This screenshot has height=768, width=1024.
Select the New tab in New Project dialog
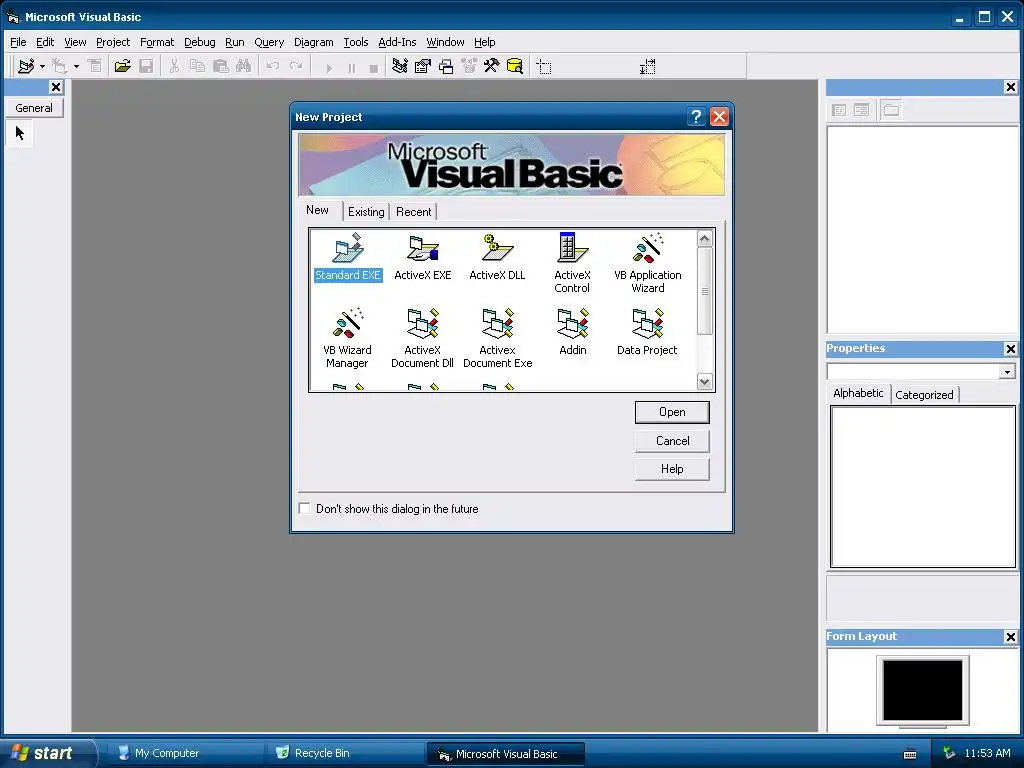point(317,210)
